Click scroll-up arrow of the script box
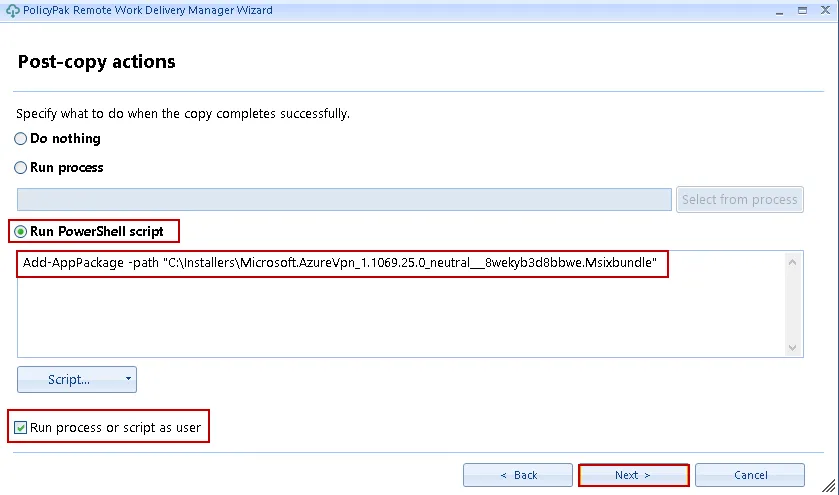839x495 pixels. pyautogui.click(x=794, y=262)
